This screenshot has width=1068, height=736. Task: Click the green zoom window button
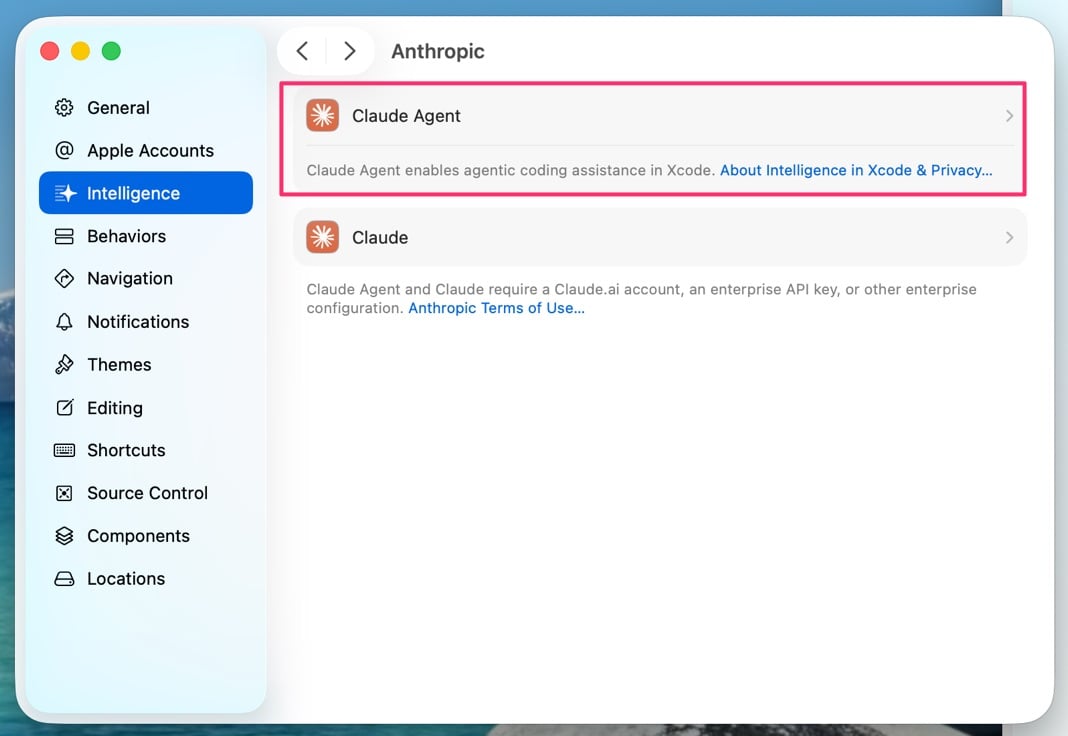click(112, 51)
